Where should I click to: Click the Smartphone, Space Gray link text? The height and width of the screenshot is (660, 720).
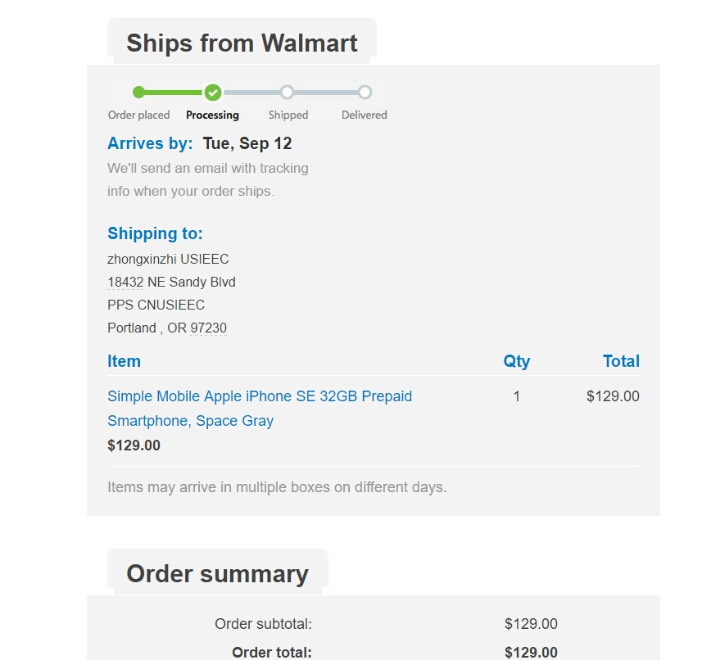(x=191, y=421)
